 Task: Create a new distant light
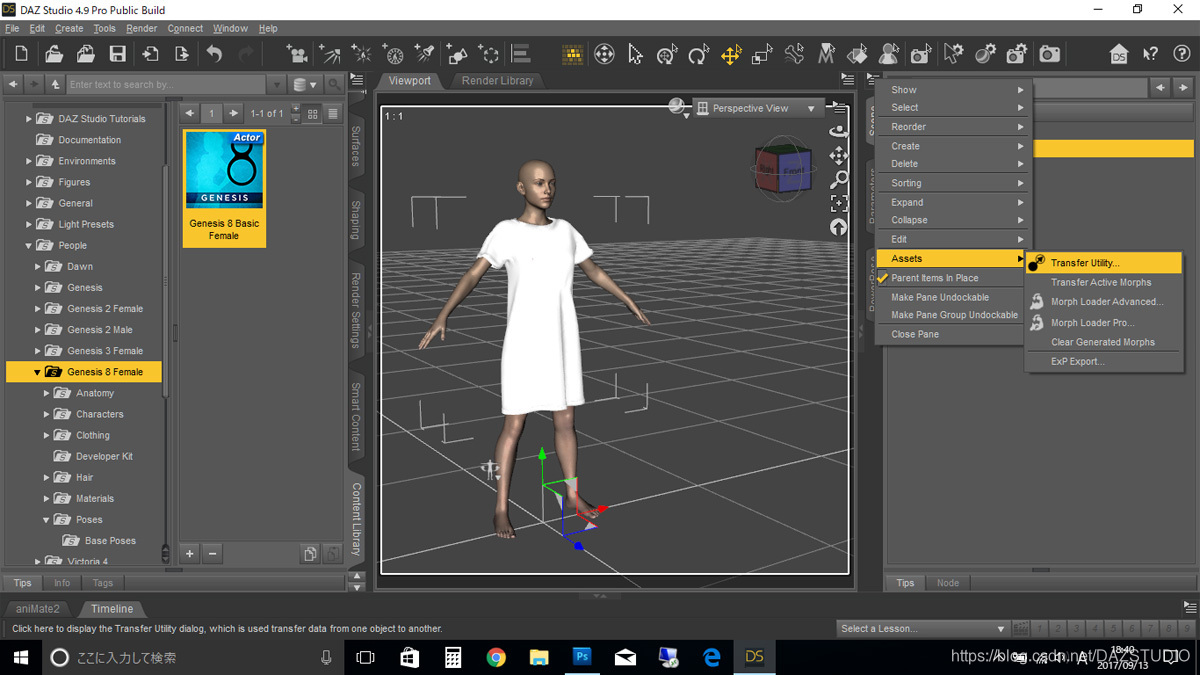329,54
